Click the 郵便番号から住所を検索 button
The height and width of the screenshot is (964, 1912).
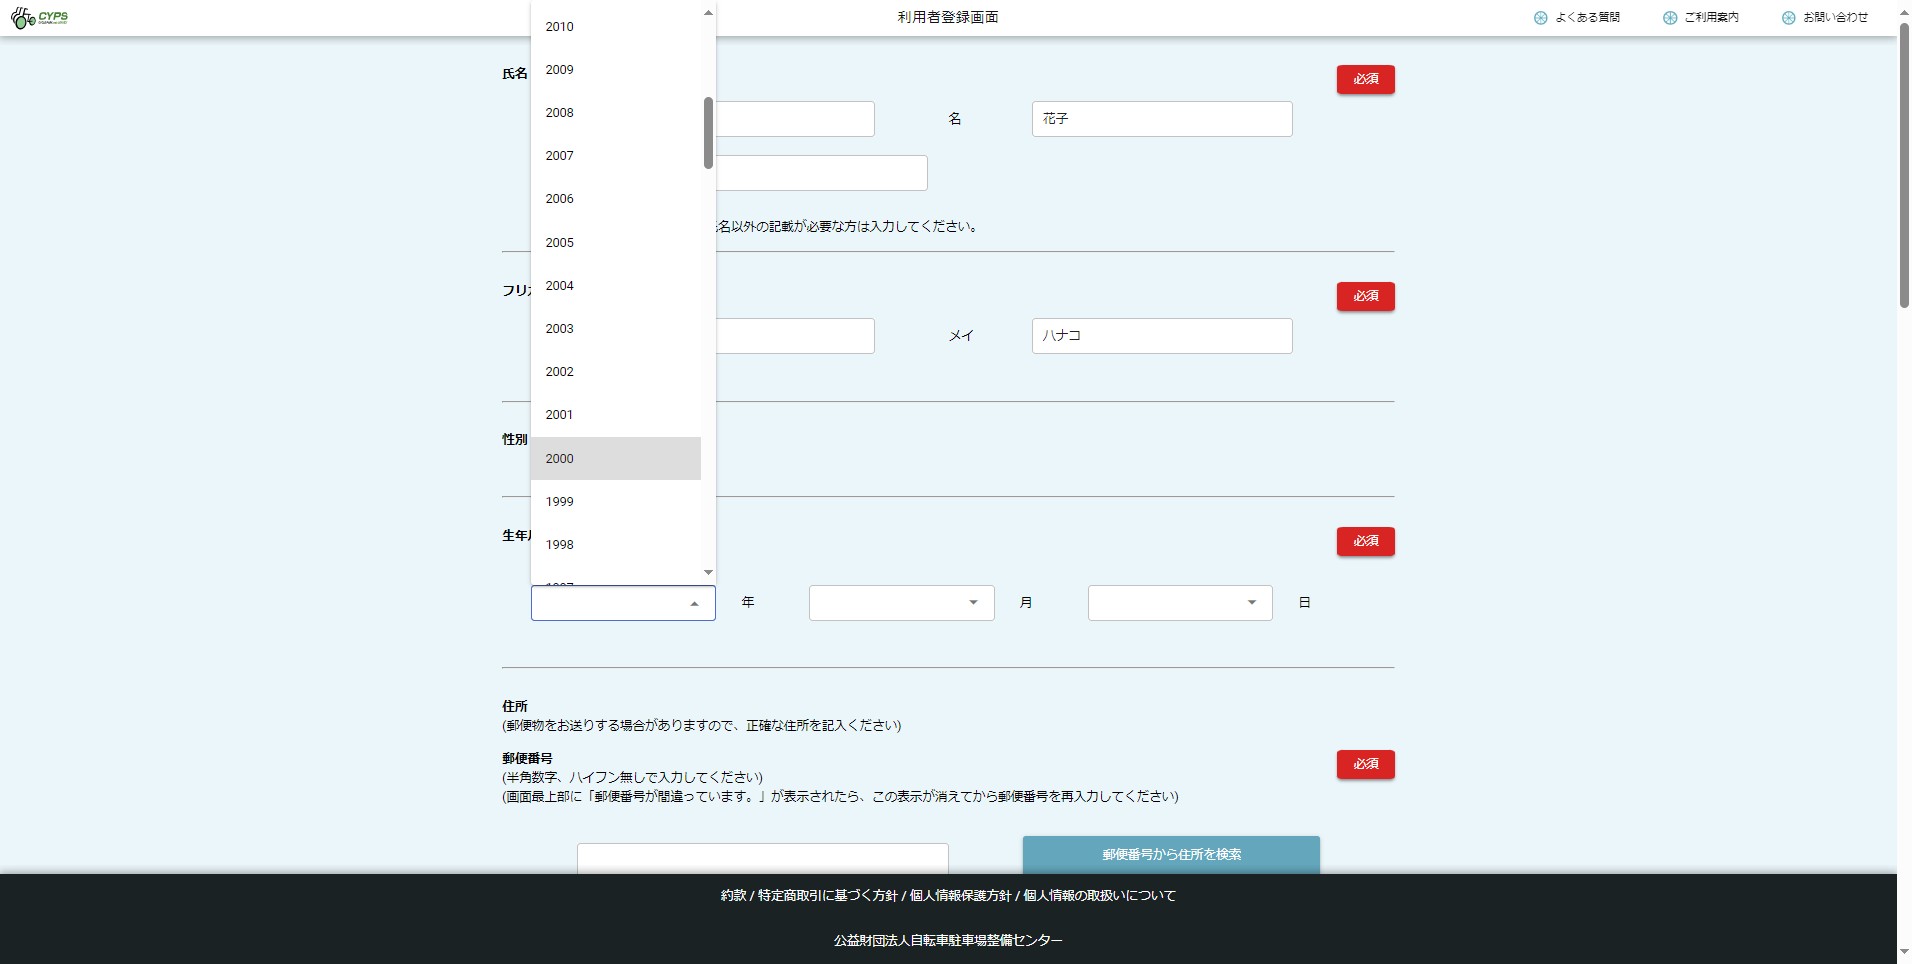(1171, 854)
